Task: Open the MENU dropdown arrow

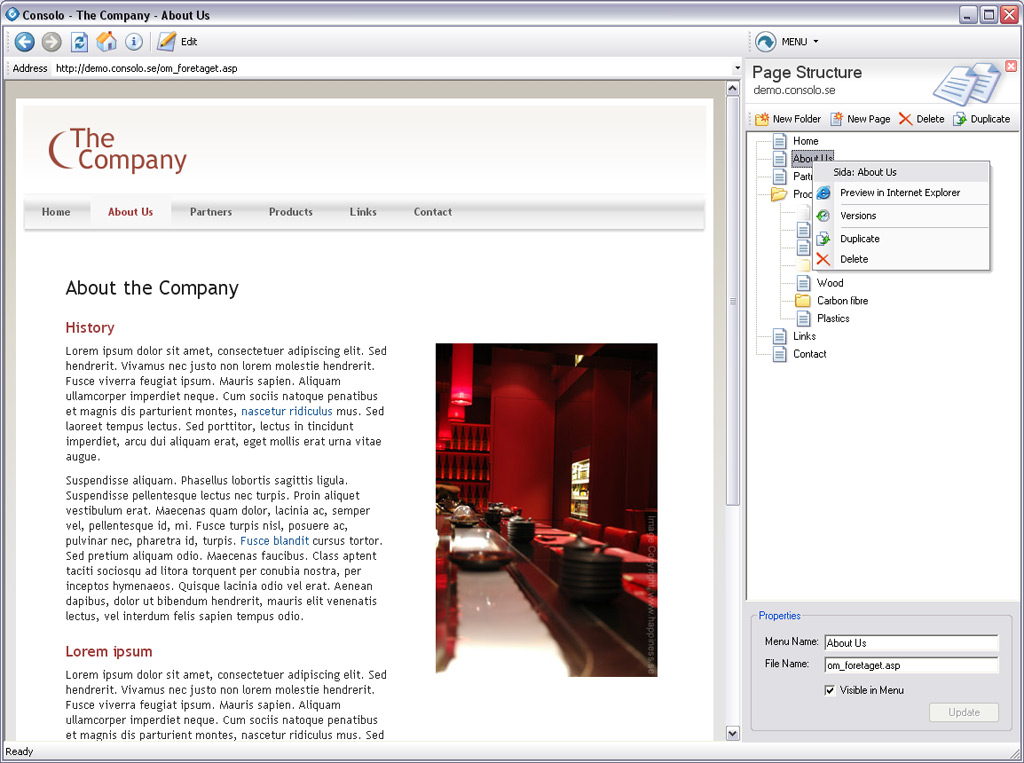Action: click(816, 42)
